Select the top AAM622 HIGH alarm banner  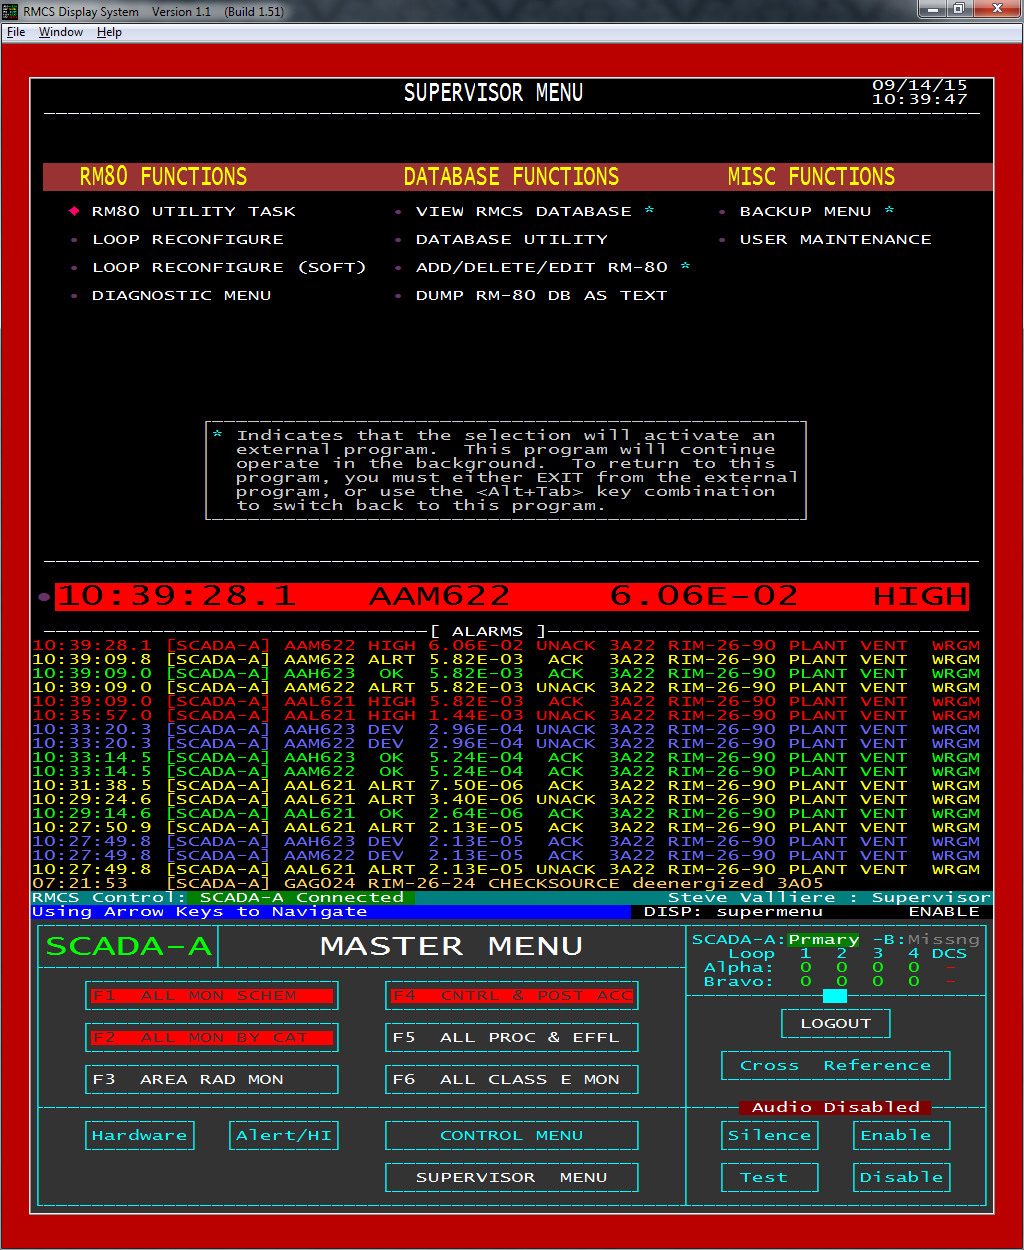(x=511, y=597)
